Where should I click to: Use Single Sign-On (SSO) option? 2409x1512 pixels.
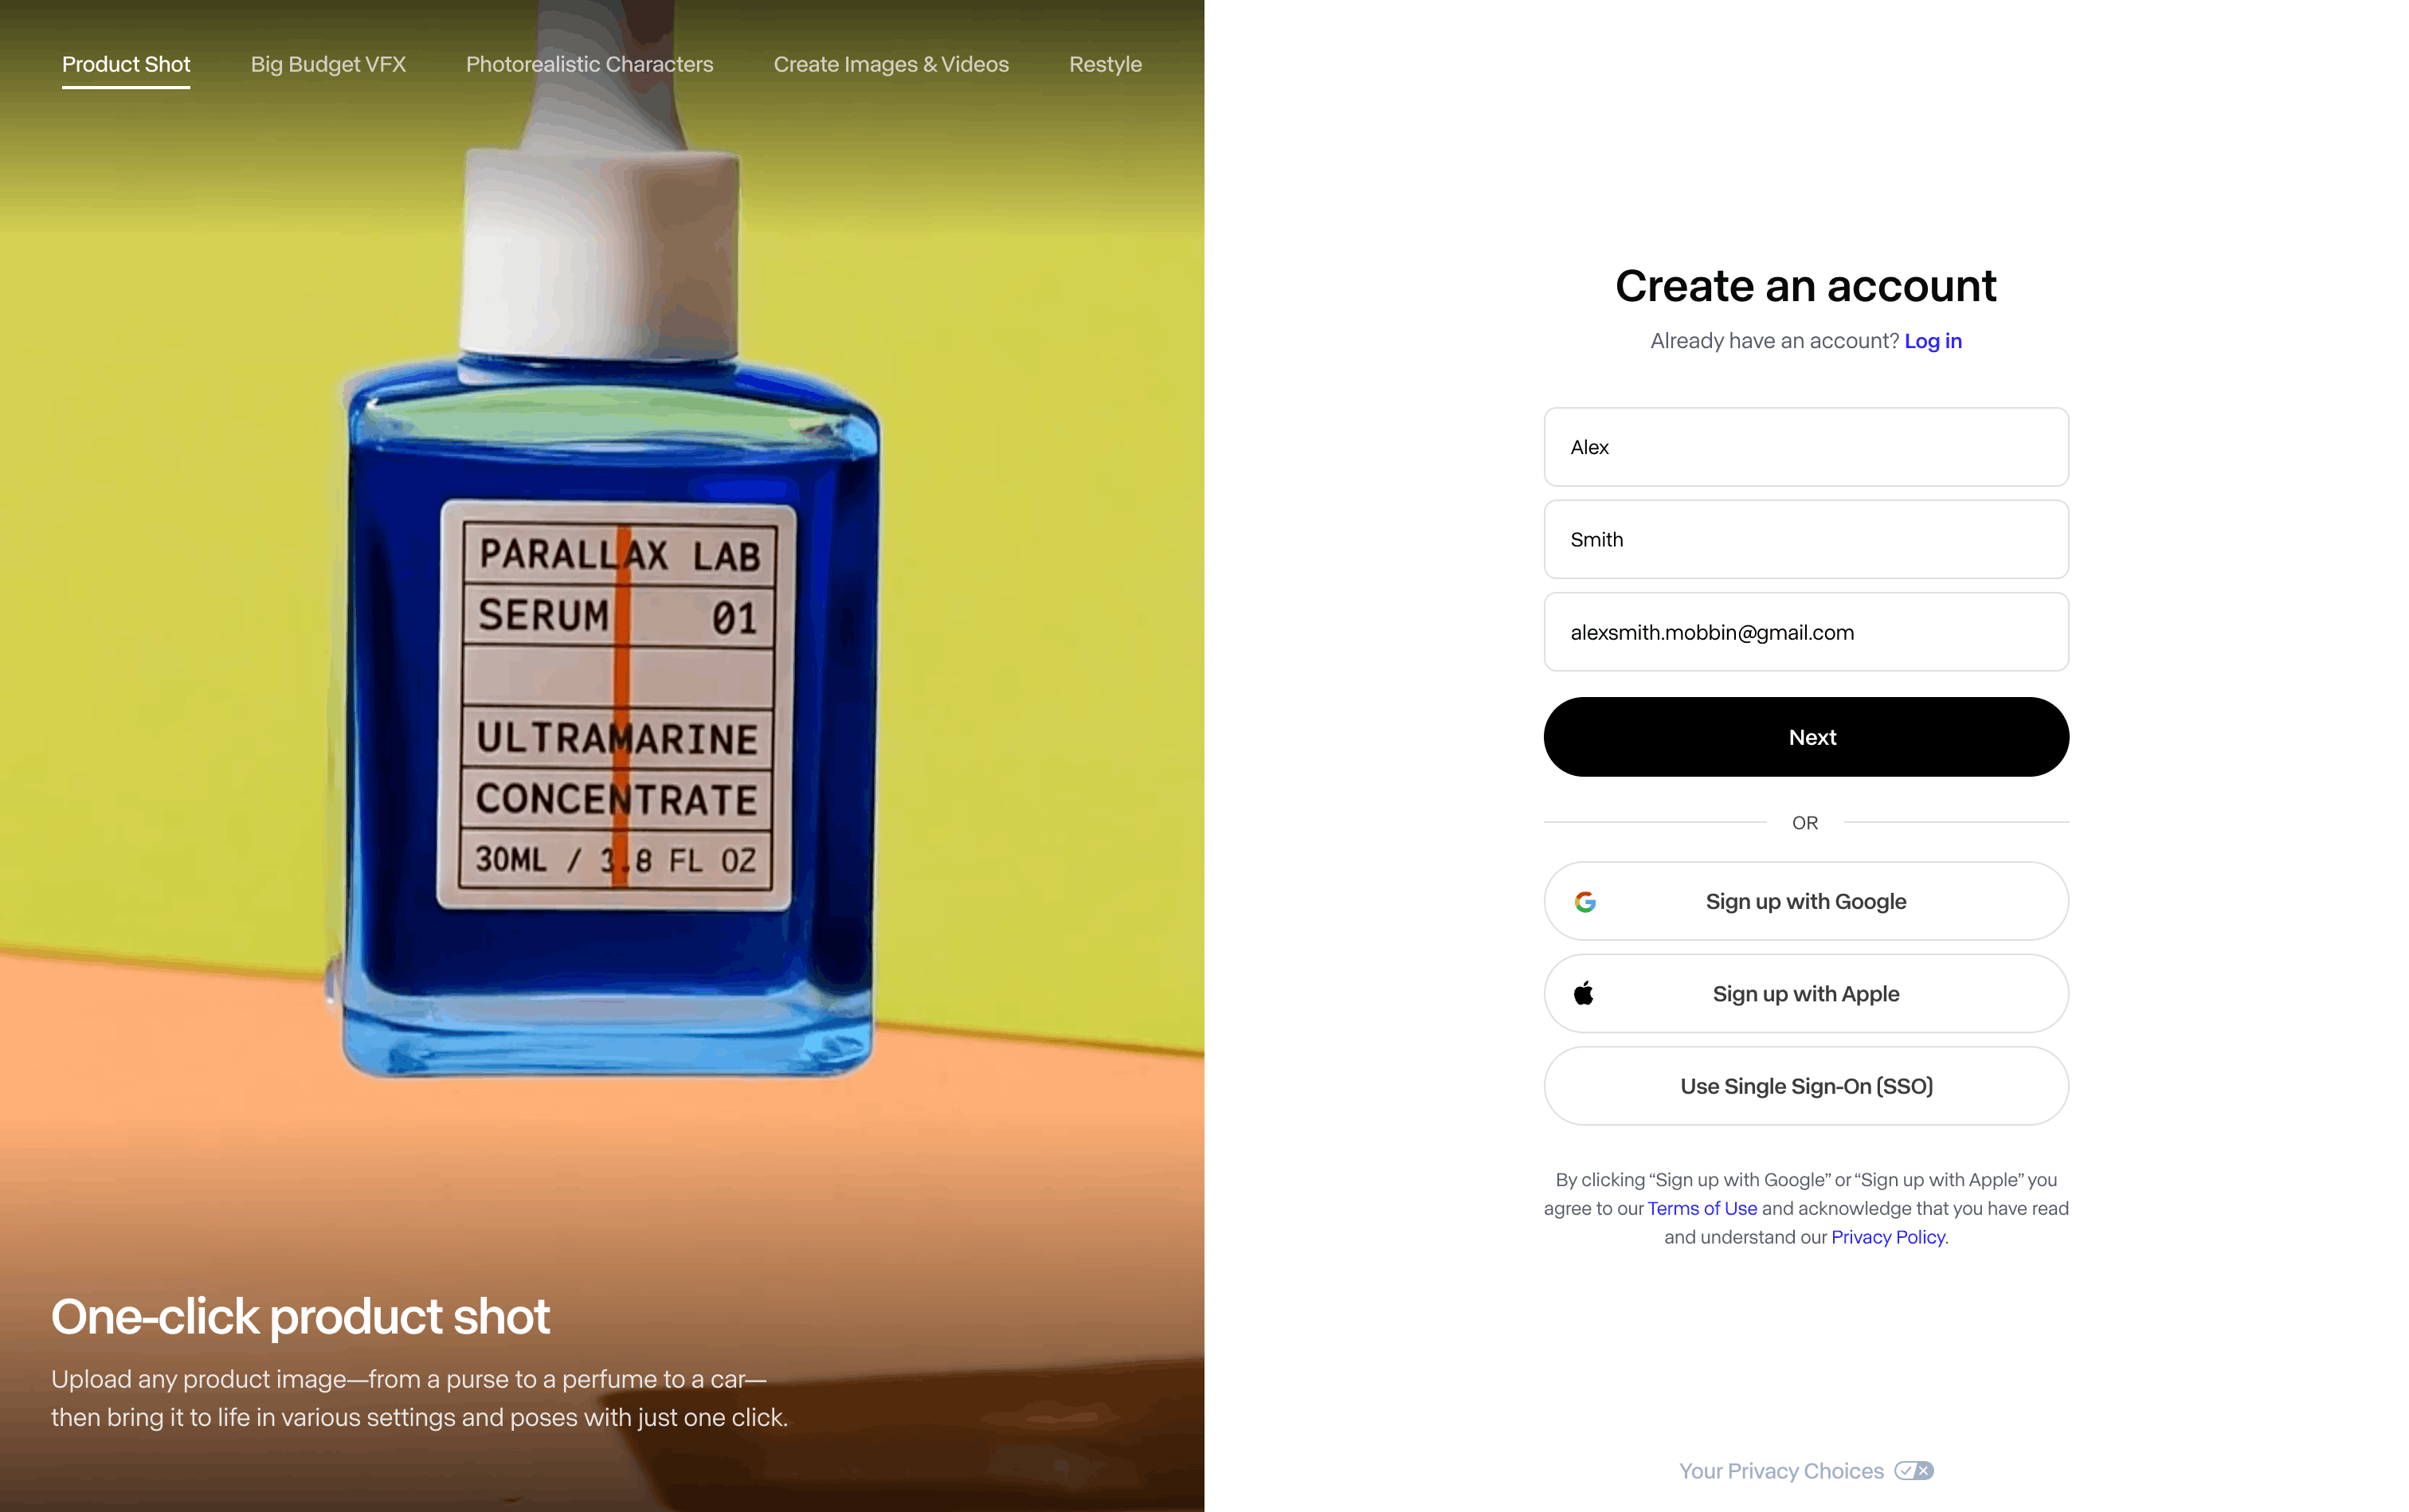(x=1806, y=1086)
